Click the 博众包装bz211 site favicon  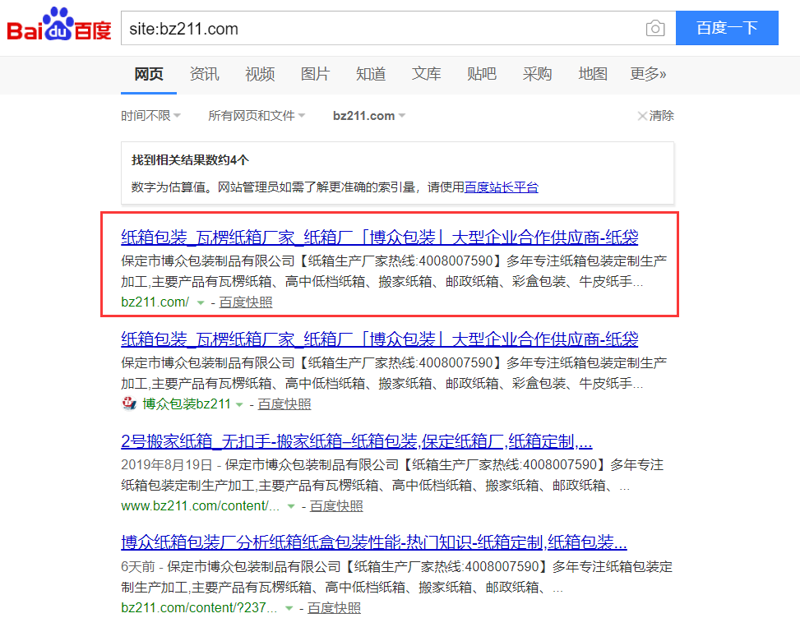click(x=129, y=404)
